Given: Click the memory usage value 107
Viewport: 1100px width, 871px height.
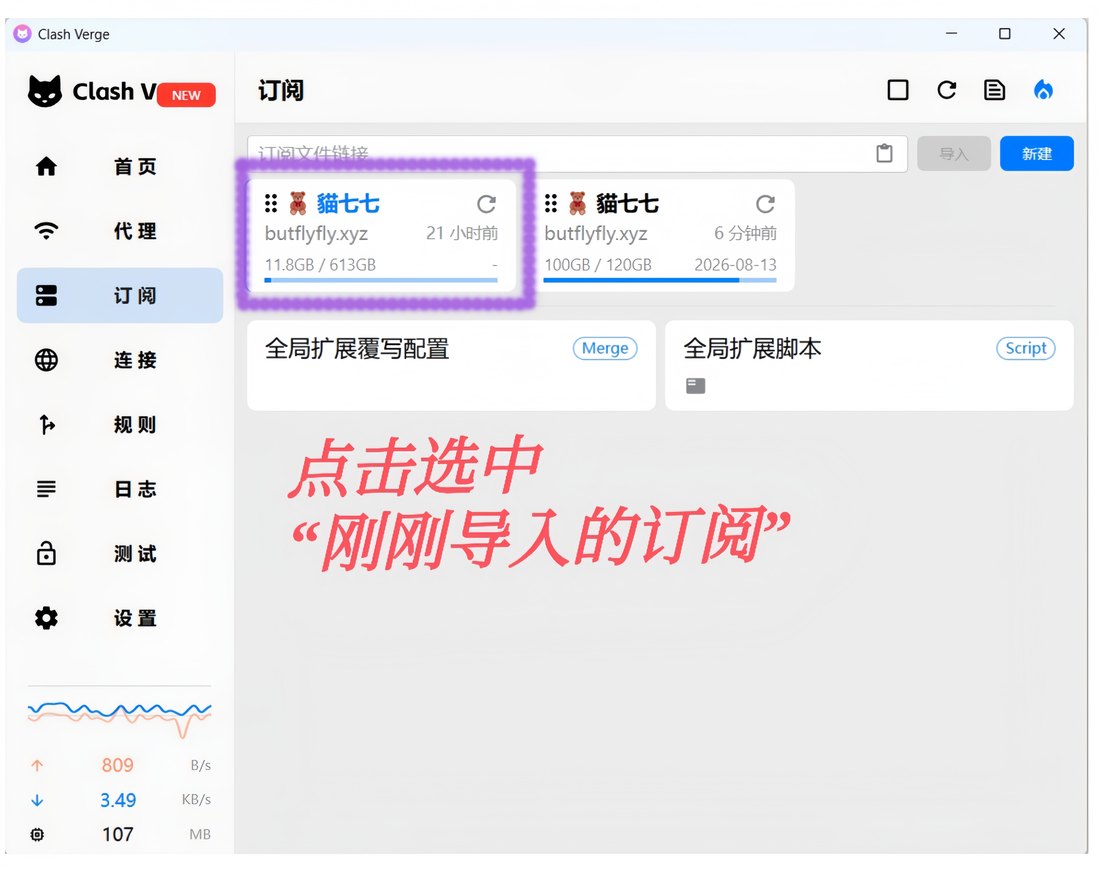Looking at the screenshot, I should [118, 835].
